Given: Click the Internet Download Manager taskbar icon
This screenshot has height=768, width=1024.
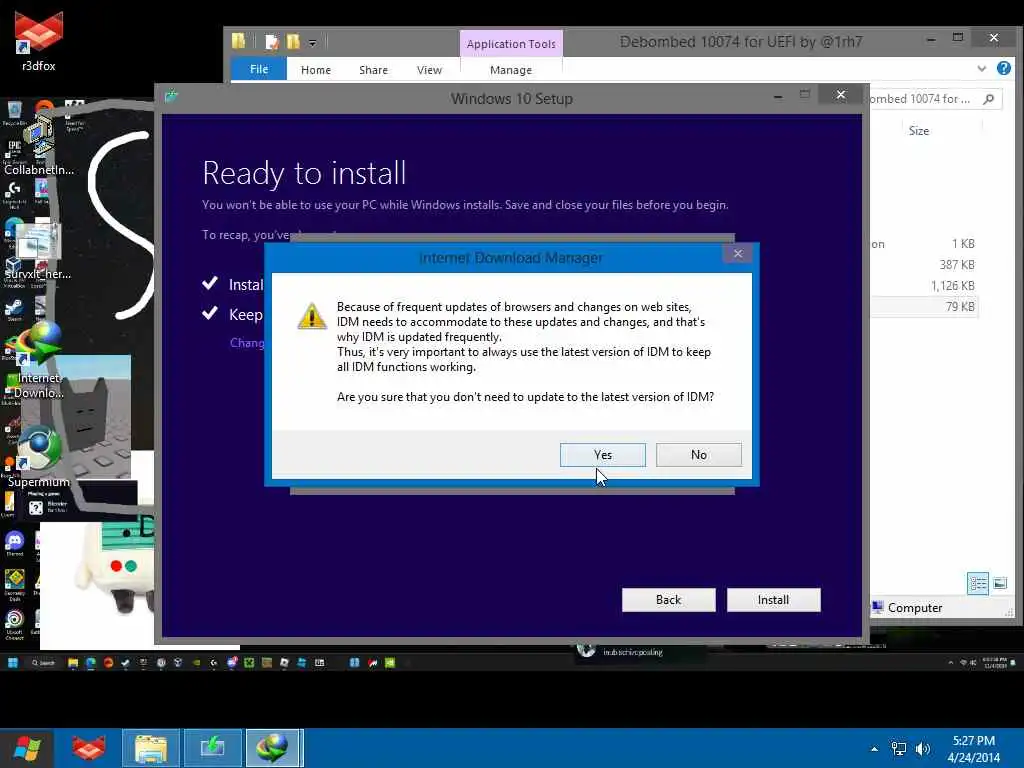Looking at the screenshot, I should (x=274, y=748).
